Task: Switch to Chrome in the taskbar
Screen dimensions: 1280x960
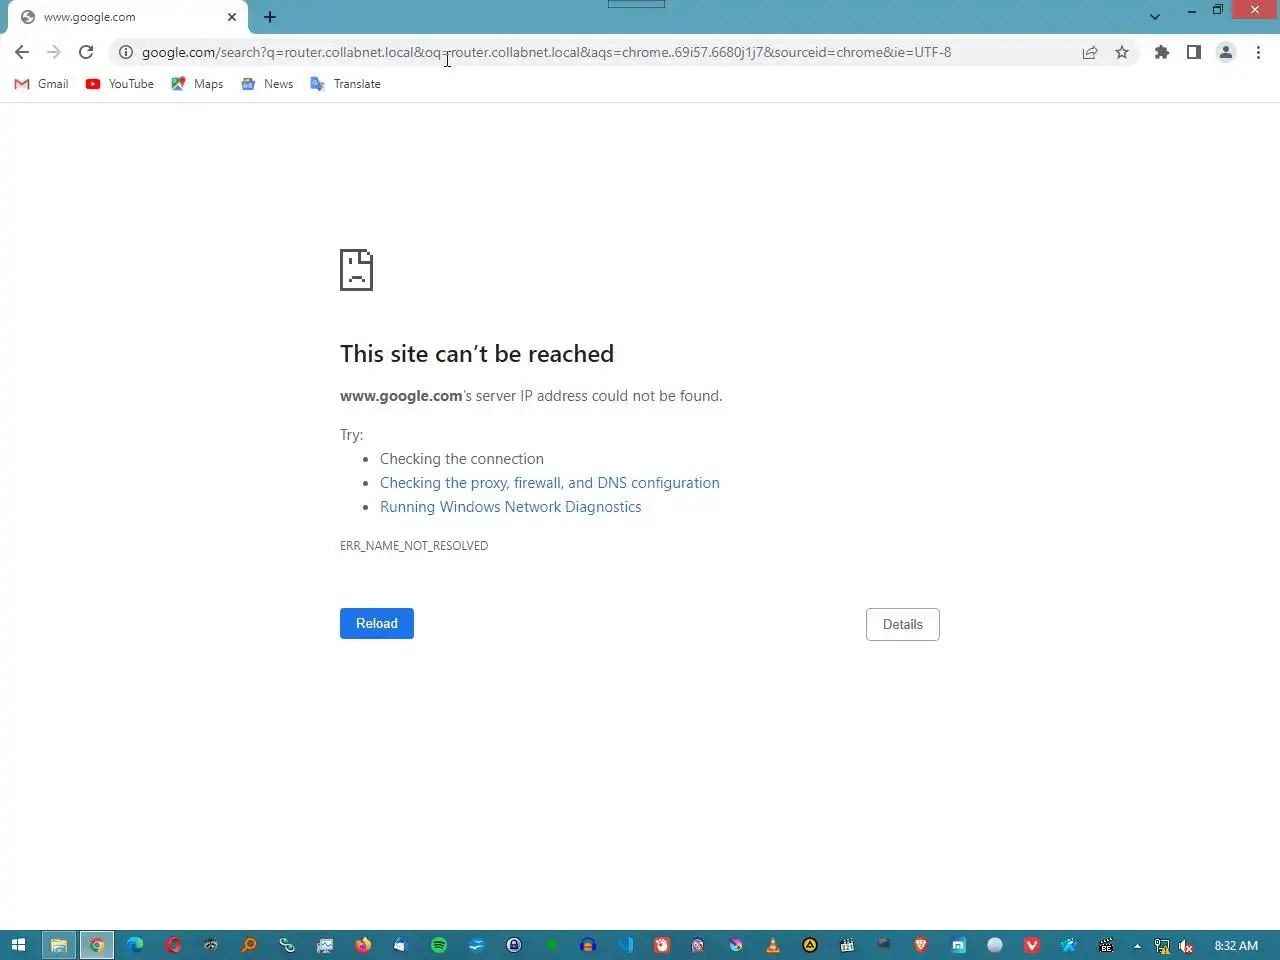Action: tap(97, 945)
